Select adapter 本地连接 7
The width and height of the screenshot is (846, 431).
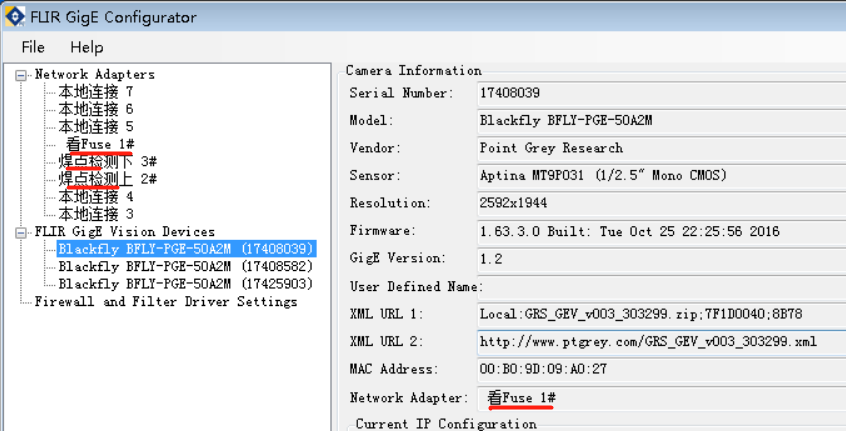(x=95, y=92)
